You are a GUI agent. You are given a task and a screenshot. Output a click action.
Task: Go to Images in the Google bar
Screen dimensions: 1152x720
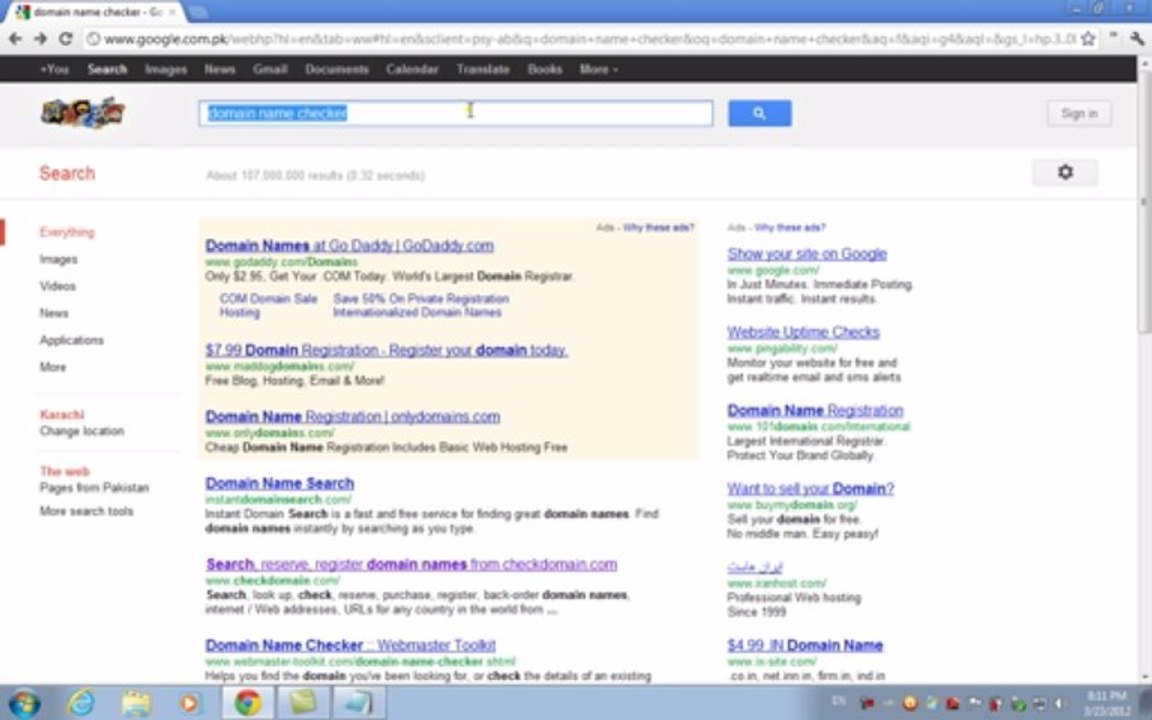coord(166,69)
